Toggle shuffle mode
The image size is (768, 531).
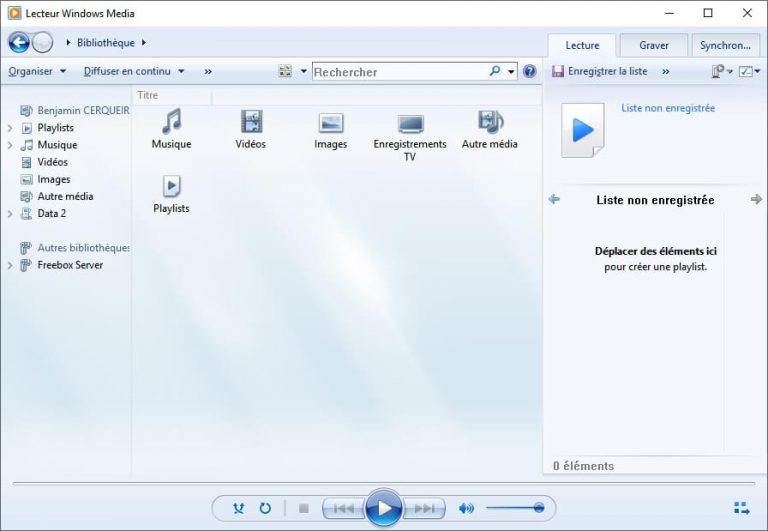pyautogui.click(x=239, y=508)
